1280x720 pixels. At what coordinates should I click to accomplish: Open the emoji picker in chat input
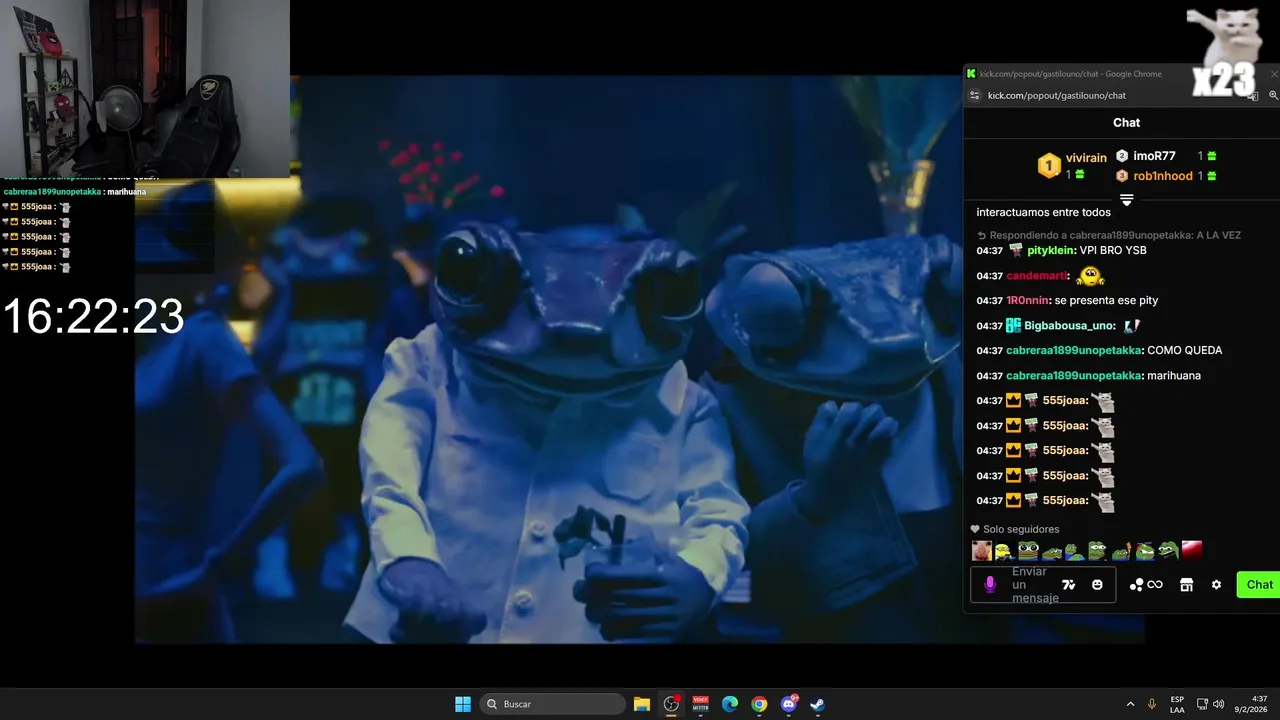click(x=1097, y=585)
